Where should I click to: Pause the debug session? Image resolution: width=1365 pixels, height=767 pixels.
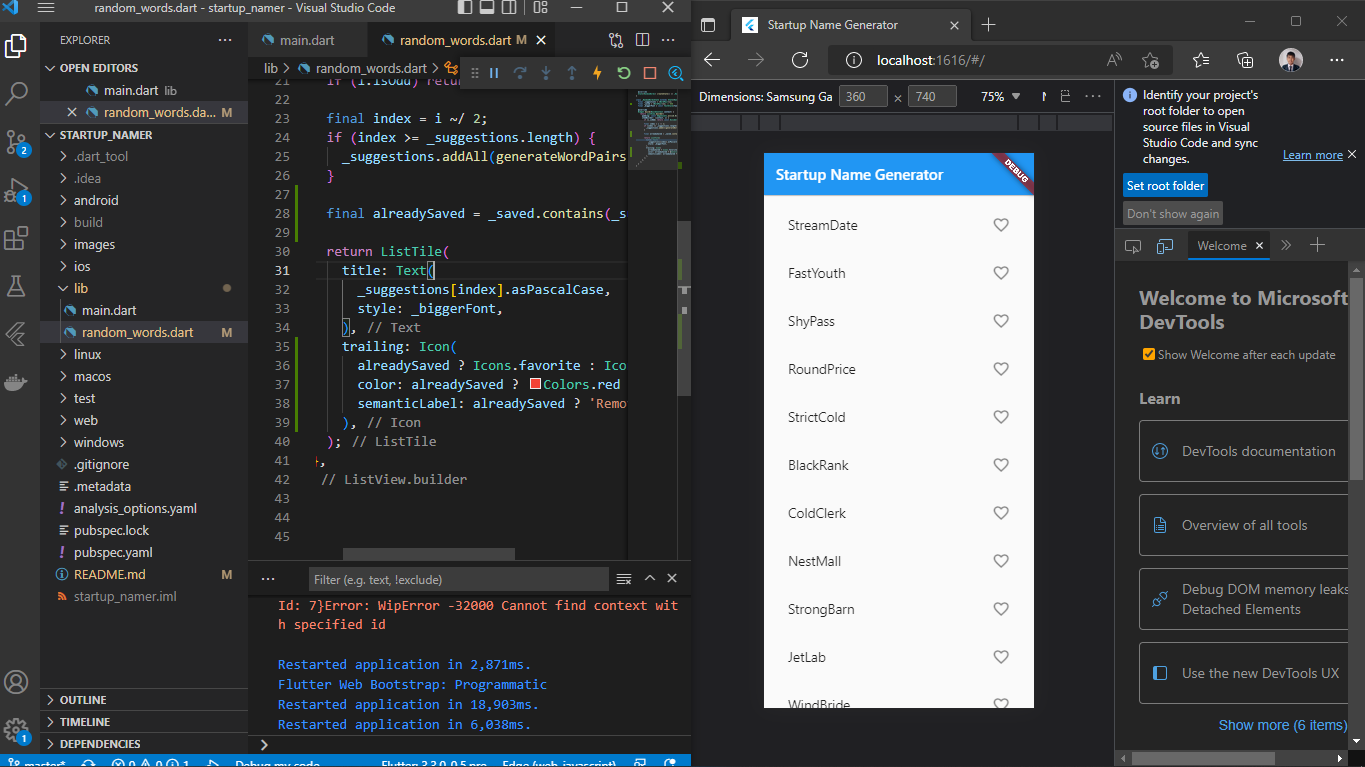coord(494,73)
